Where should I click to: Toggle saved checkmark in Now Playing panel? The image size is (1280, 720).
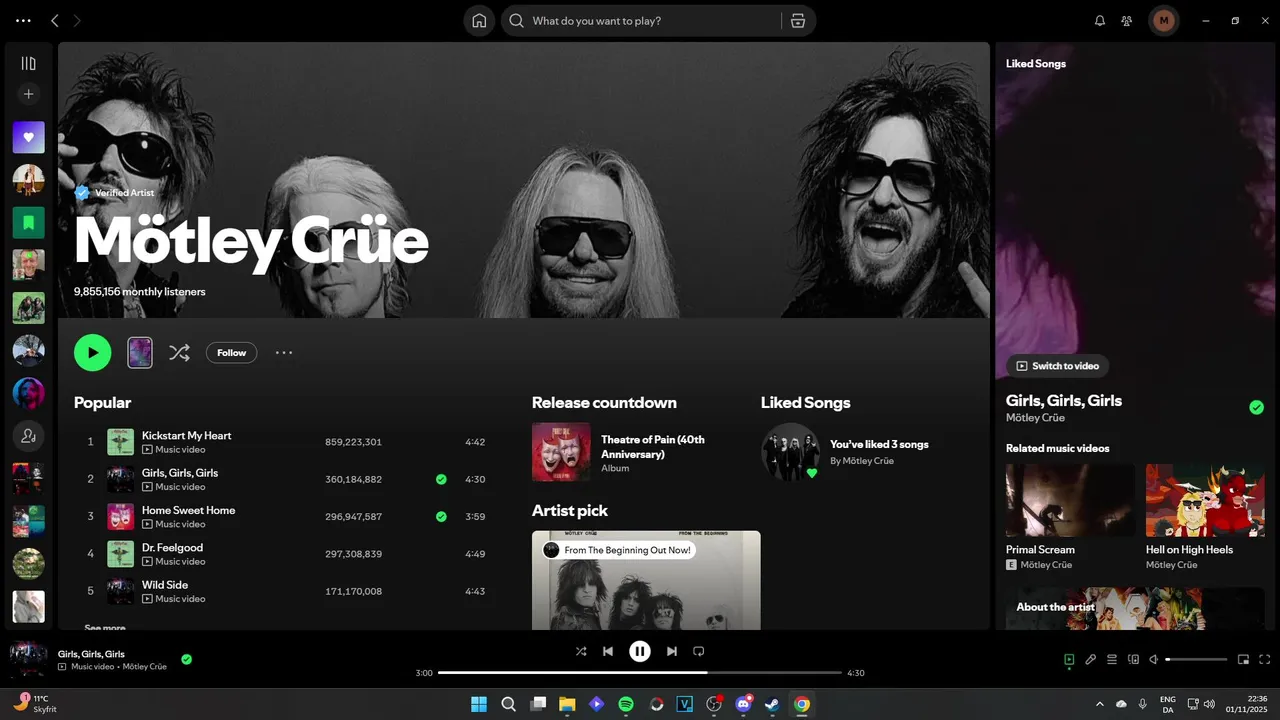tap(1256, 407)
